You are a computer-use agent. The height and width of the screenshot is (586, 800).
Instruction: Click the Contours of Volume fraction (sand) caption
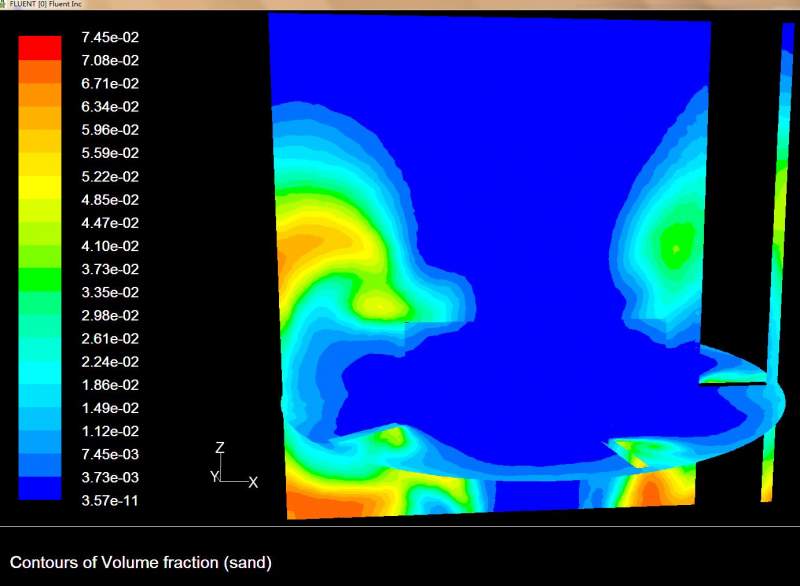click(x=141, y=563)
